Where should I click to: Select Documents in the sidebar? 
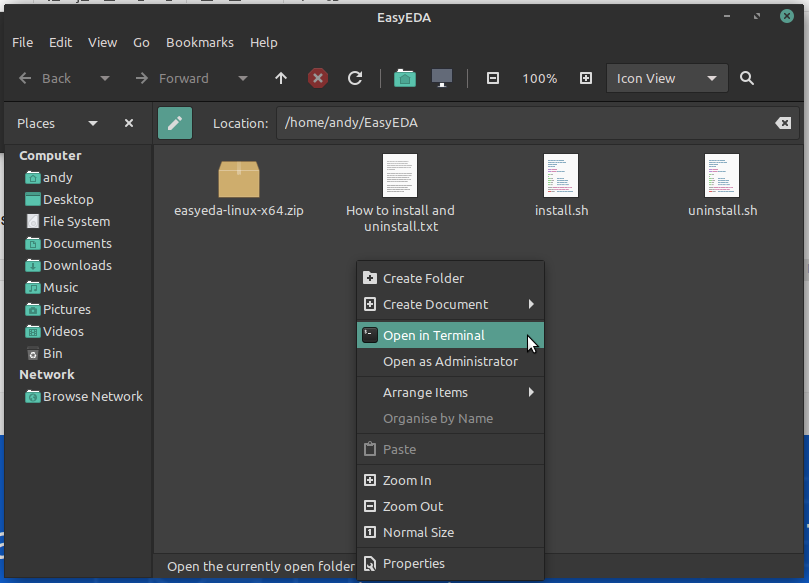[68, 244]
